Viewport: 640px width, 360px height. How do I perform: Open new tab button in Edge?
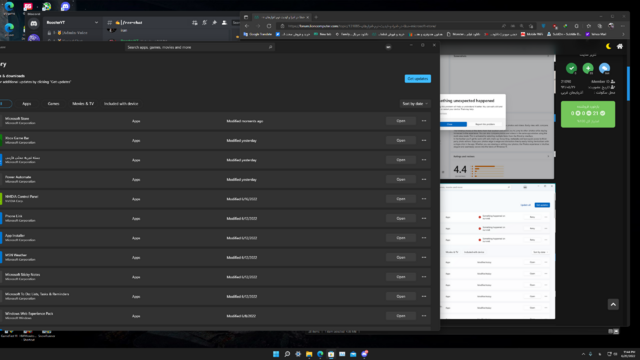[316, 17]
